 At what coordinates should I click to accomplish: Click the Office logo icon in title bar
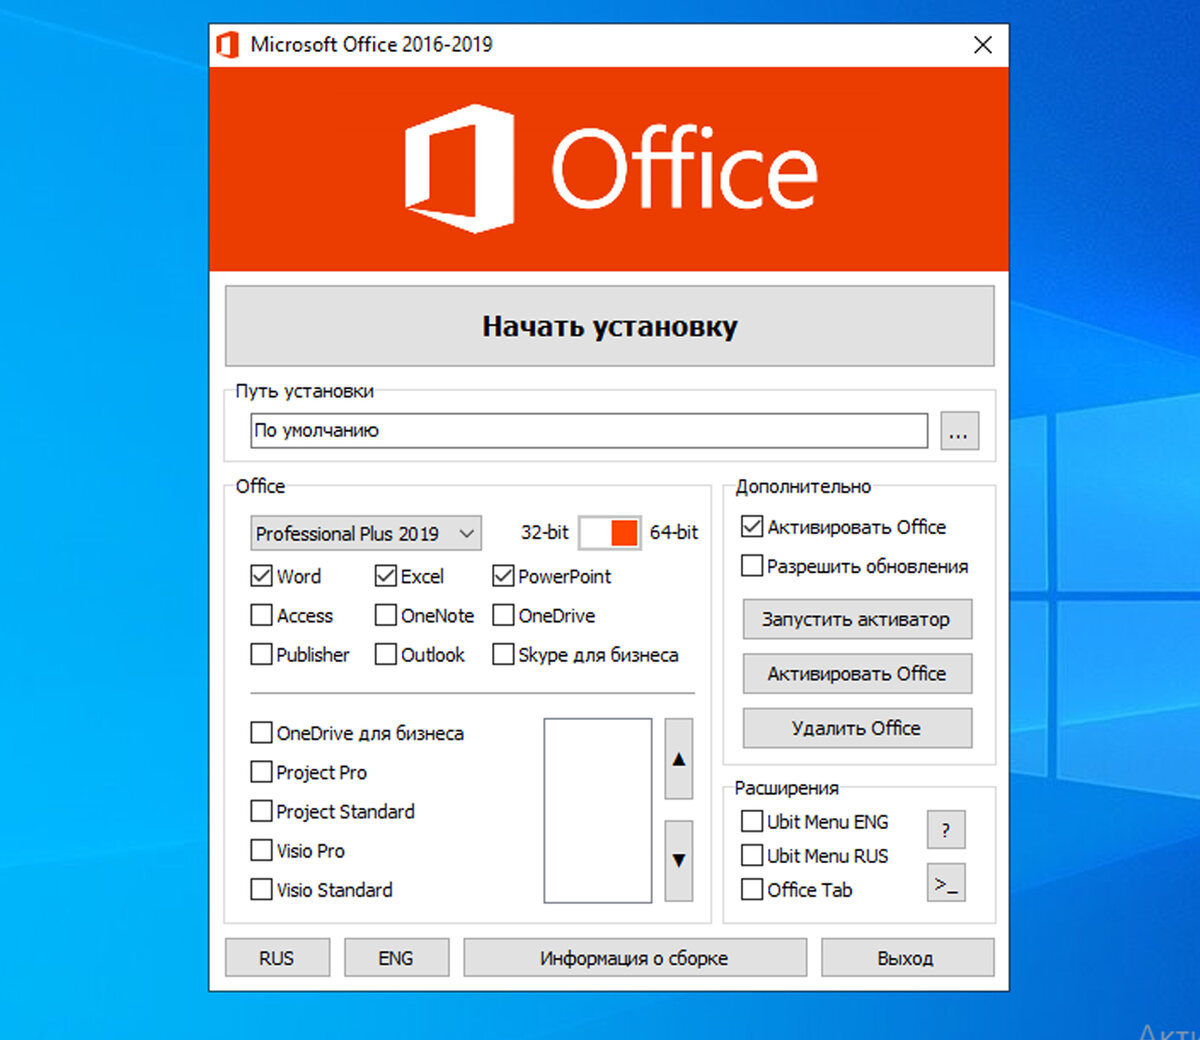point(228,45)
